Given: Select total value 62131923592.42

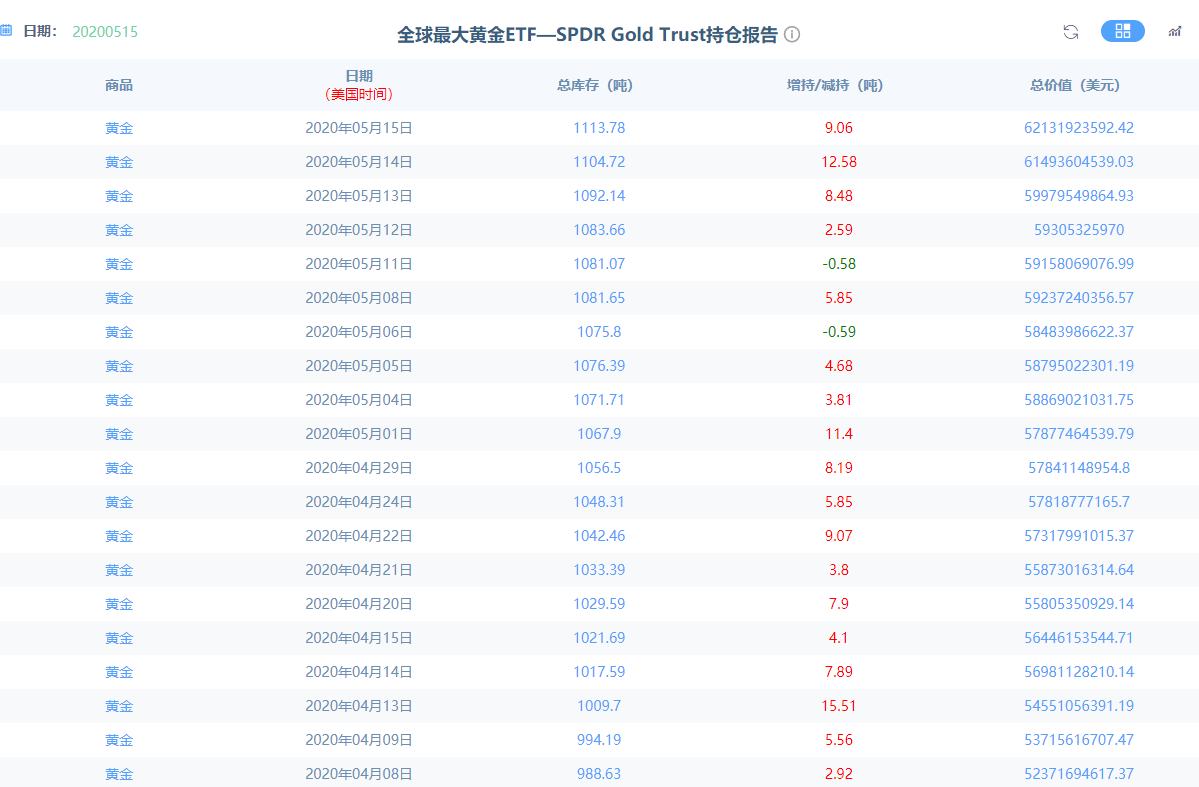Looking at the screenshot, I should pyautogui.click(x=1079, y=128).
